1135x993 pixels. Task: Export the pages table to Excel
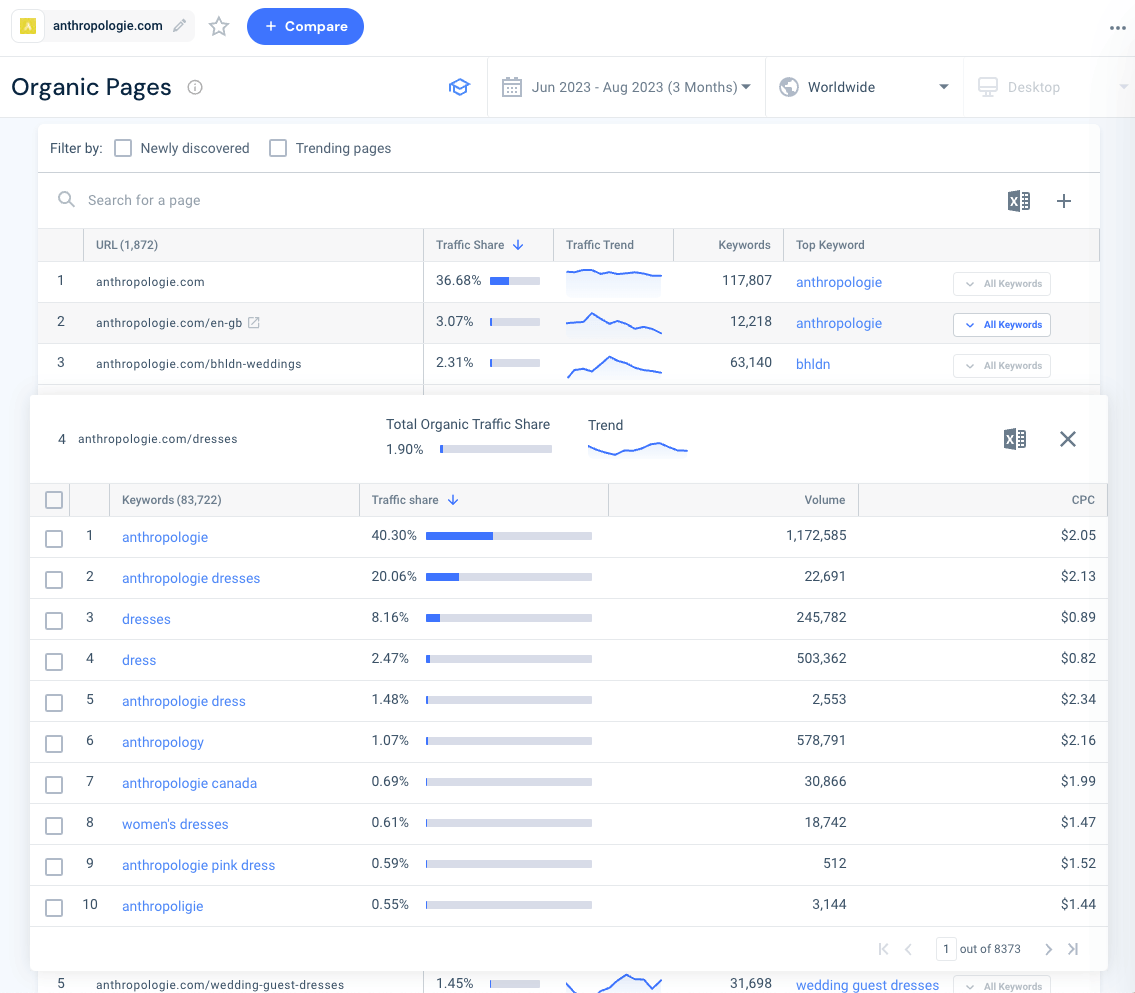pyautogui.click(x=1018, y=200)
